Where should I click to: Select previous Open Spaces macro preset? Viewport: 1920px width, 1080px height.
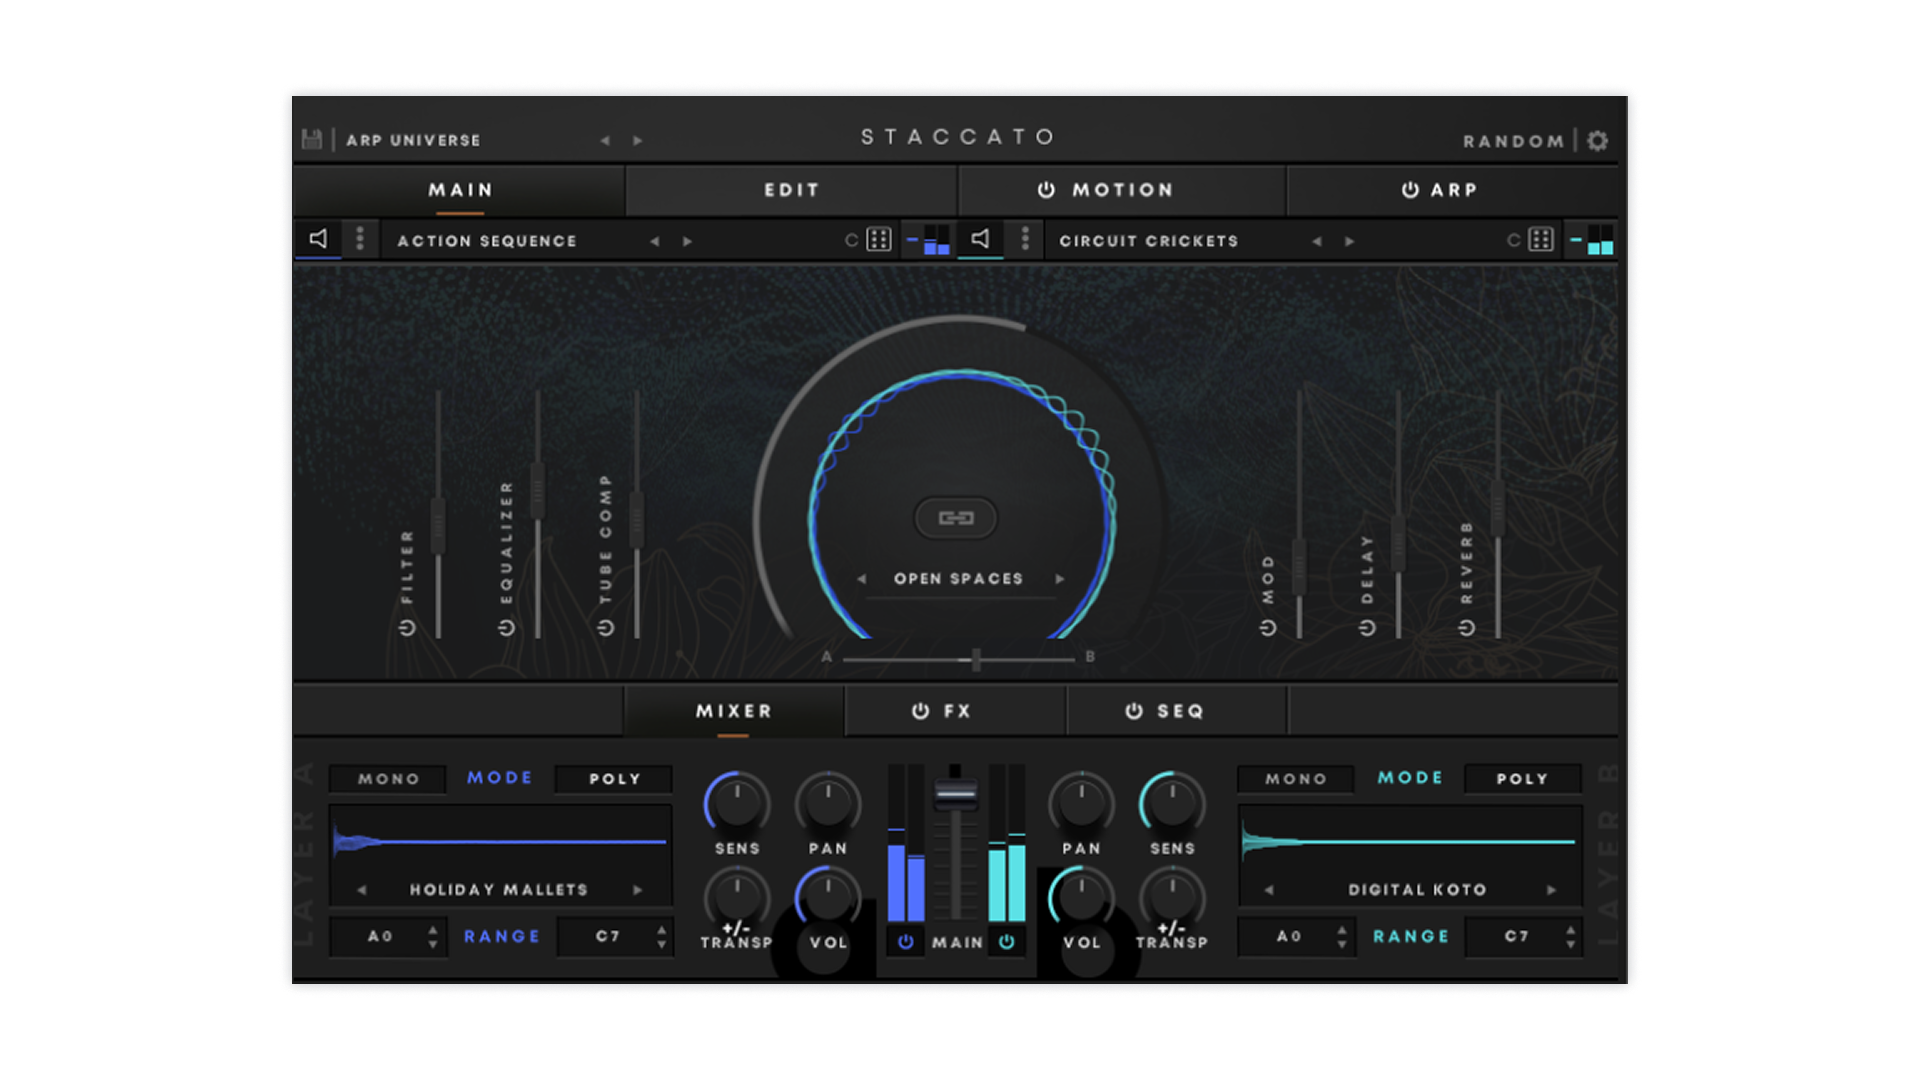pos(862,579)
